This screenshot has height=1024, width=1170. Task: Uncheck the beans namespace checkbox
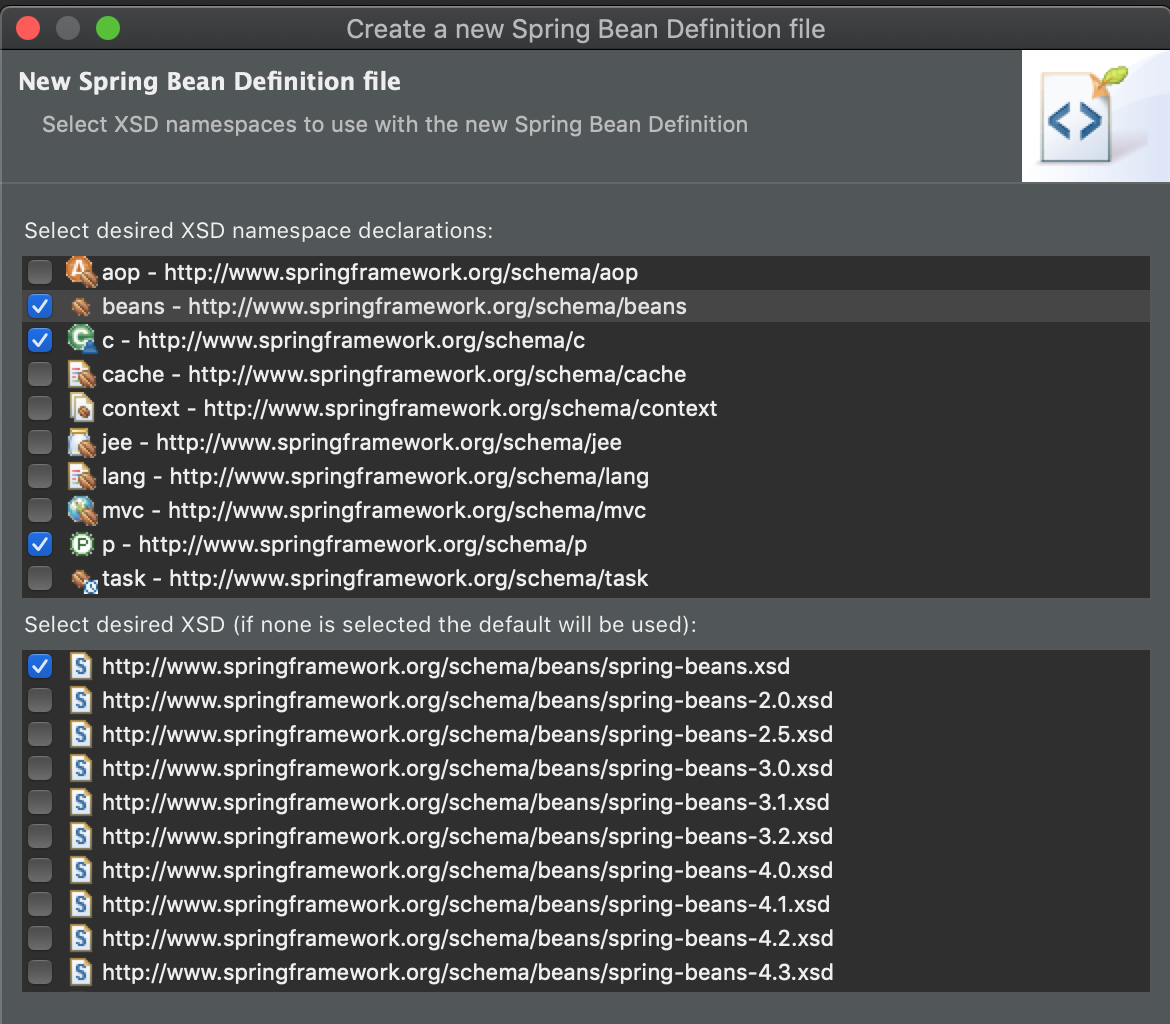coord(40,306)
